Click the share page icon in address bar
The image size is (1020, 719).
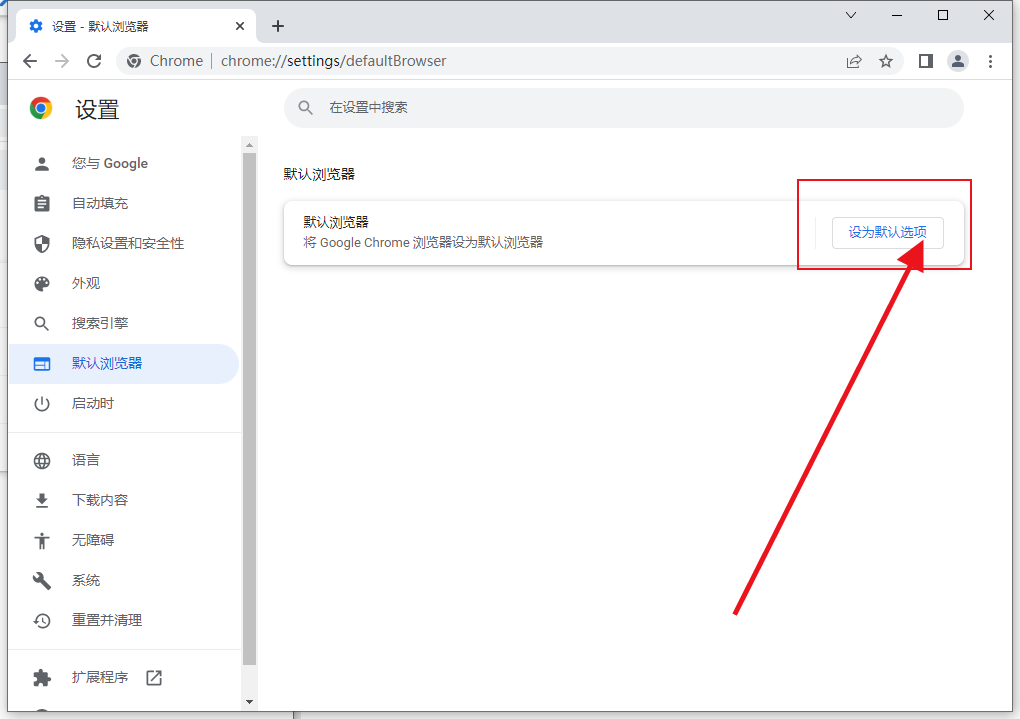[854, 61]
